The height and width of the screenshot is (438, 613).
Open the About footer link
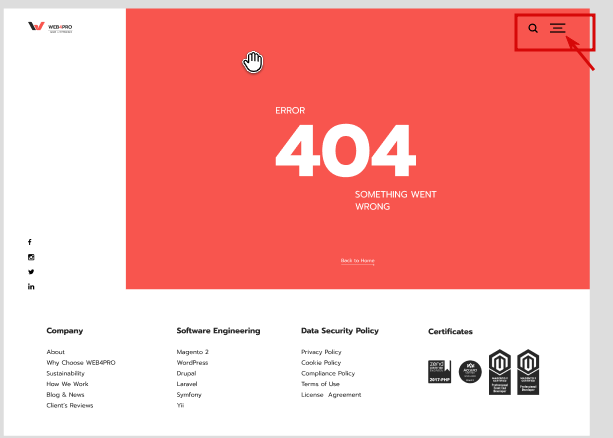[56, 352]
